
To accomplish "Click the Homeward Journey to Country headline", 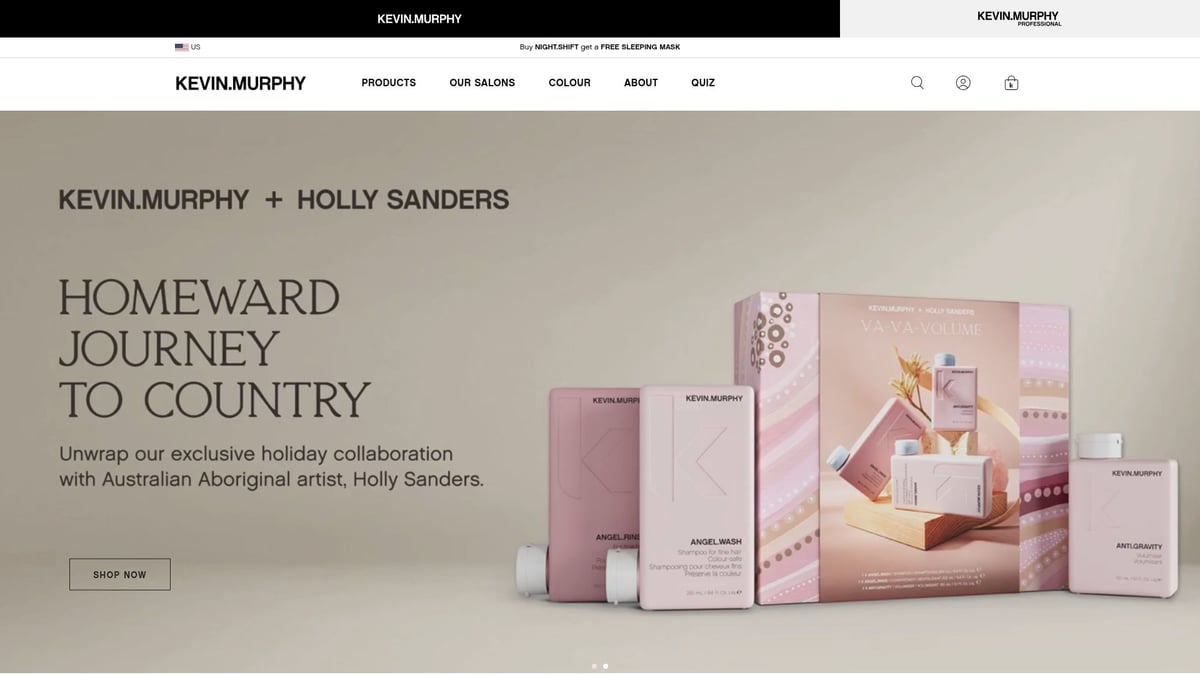I will [214, 348].
